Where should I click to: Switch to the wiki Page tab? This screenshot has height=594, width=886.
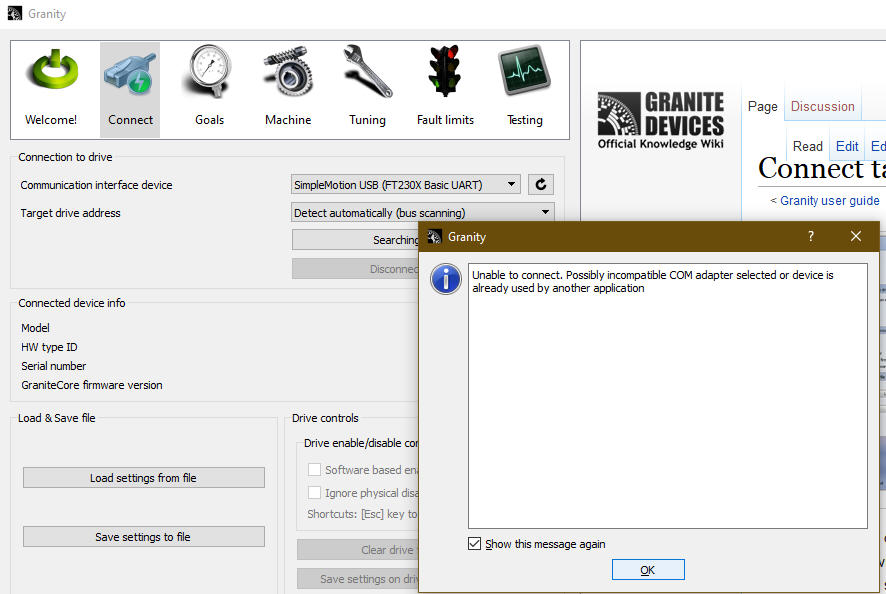(x=762, y=106)
